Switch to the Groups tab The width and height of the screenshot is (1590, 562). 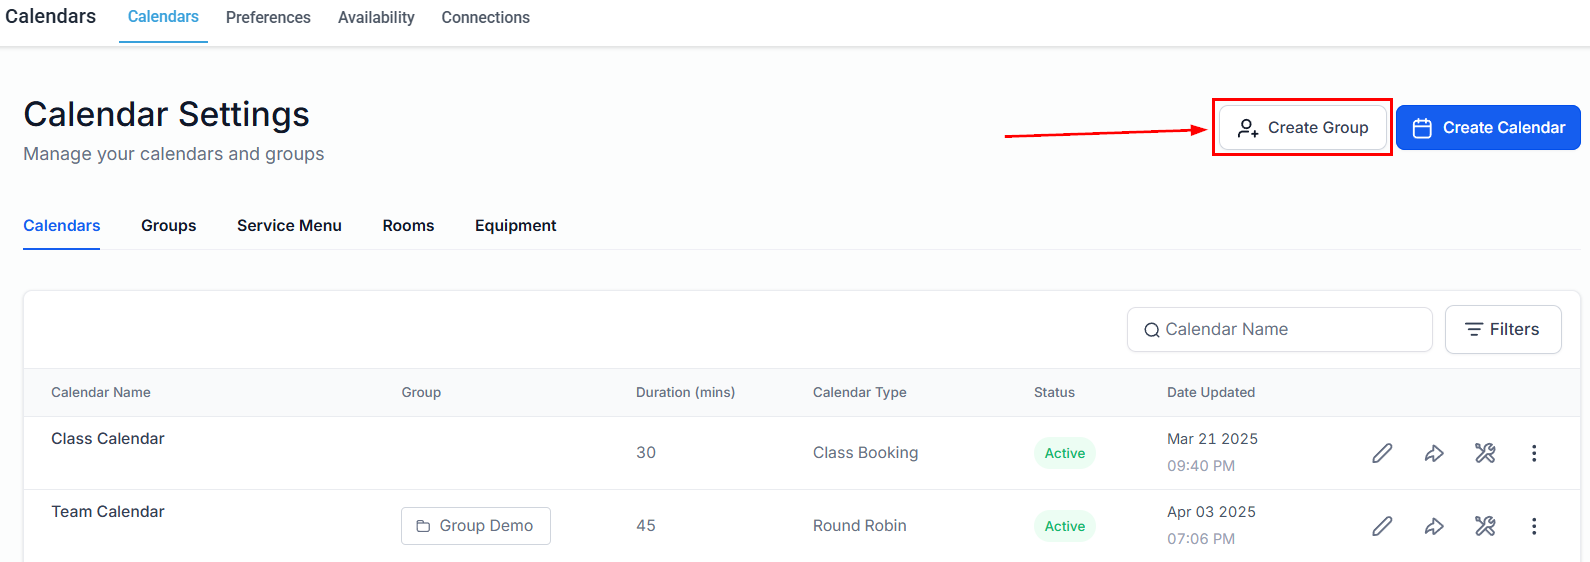[x=169, y=226]
